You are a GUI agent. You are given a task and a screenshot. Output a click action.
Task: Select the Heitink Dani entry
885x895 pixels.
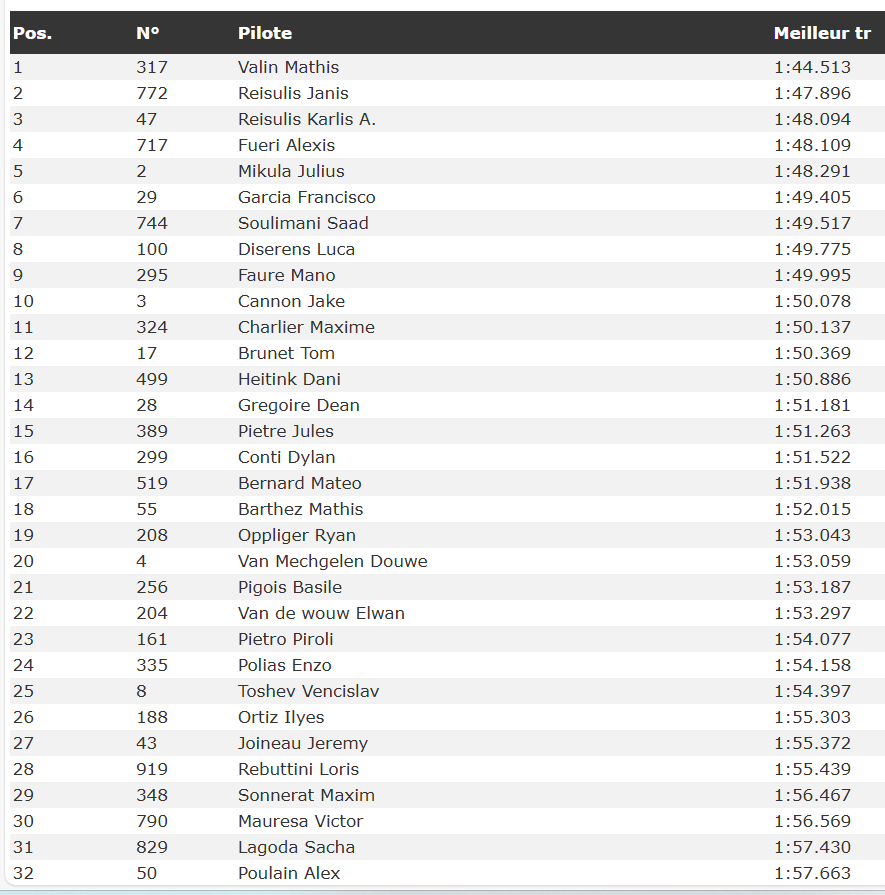pyautogui.click(x=289, y=379)
